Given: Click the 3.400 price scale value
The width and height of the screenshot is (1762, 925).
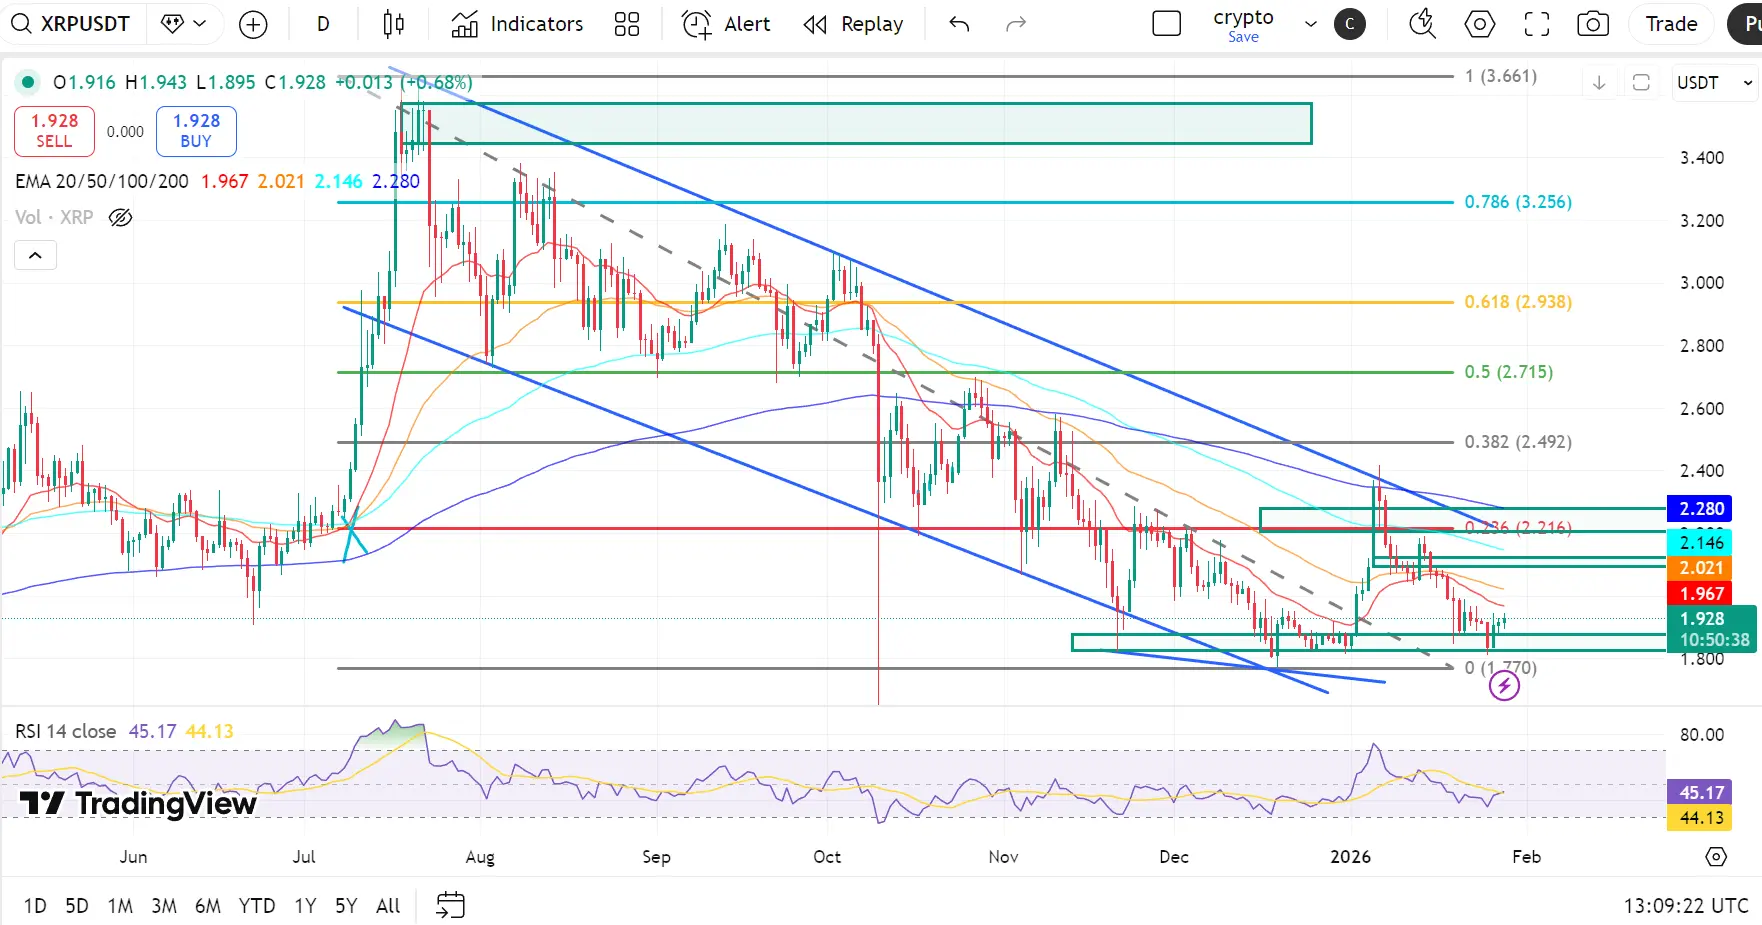Looking at the screenshot, I should point(1702,158).
